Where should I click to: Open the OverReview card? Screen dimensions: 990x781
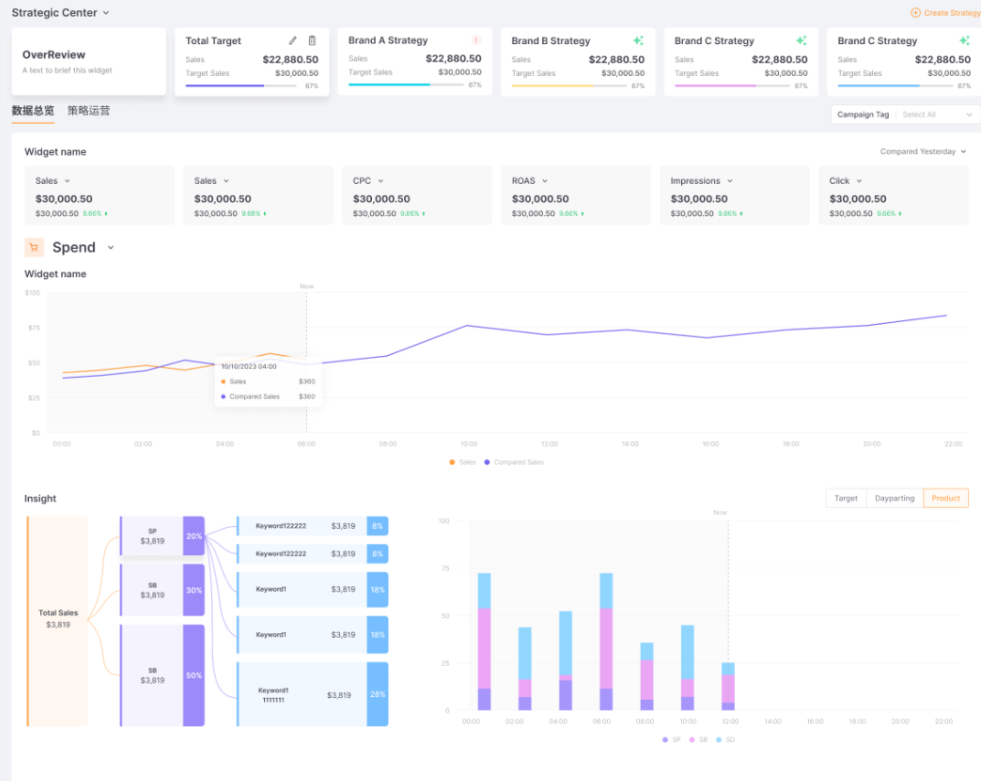click(x=88, y=61)
